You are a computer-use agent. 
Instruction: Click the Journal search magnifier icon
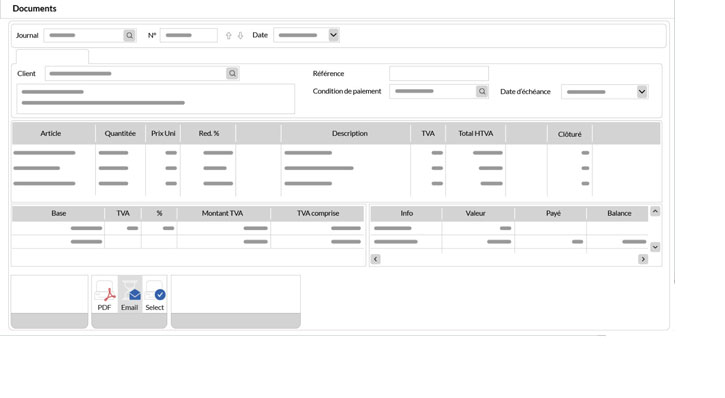pyautogui.click(x=129, y=35)
